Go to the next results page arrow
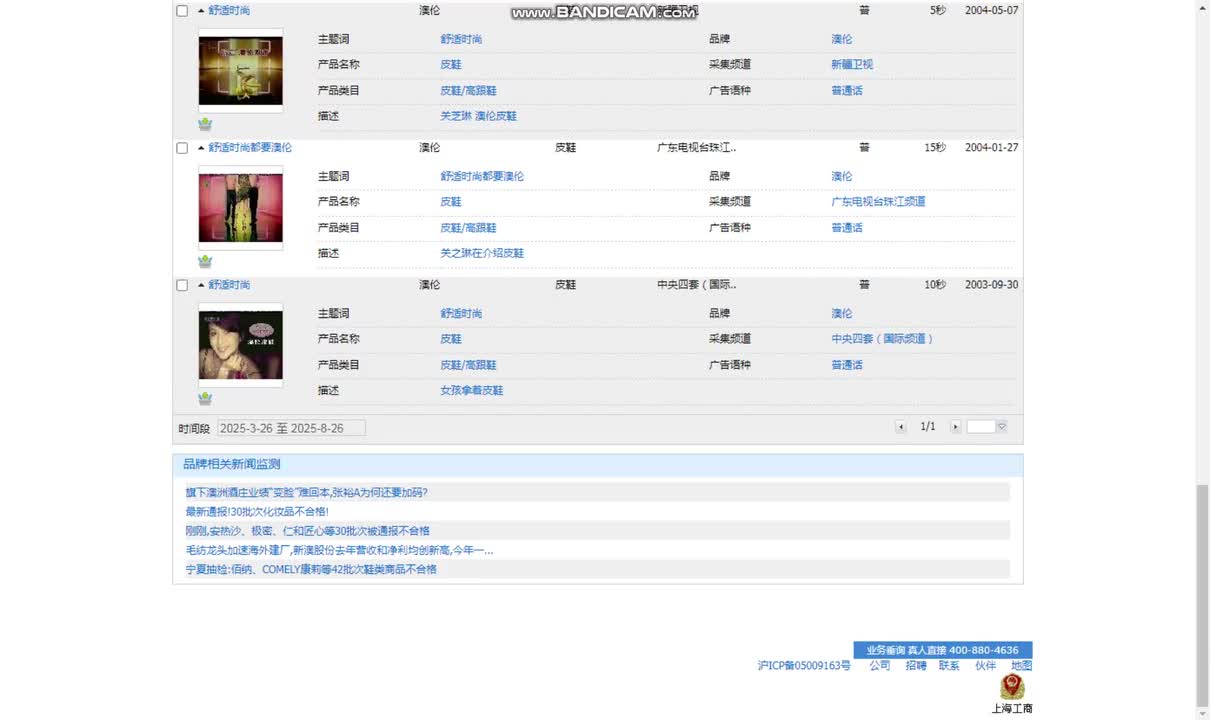Screen dimensions: 1210x720 click(x=955, y=427)
